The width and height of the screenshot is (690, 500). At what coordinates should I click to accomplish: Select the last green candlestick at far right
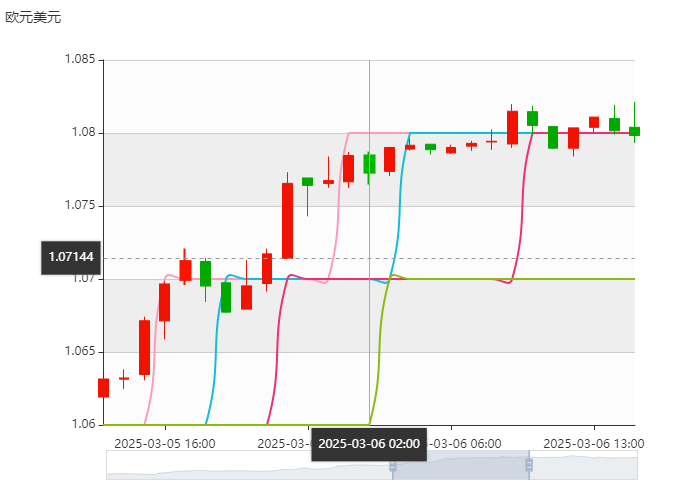634,130
